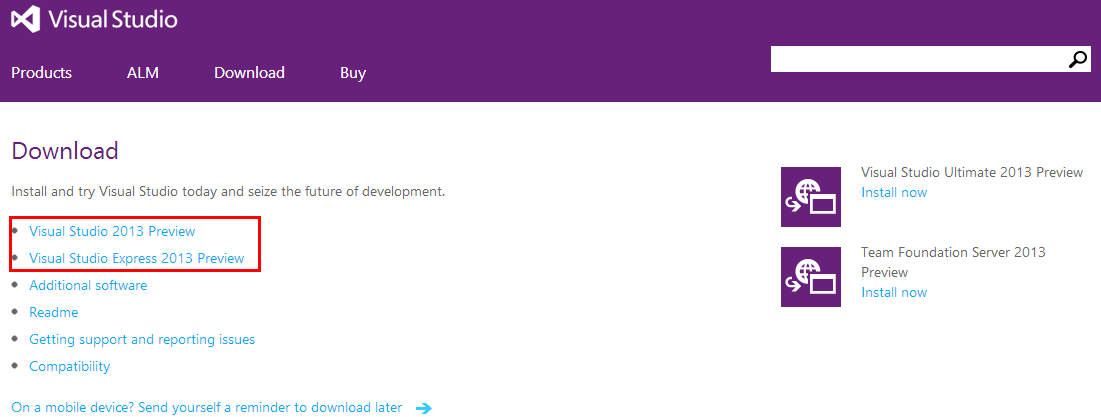Click the Visual Studio header title text
This screenshot has height=417, width=1101.
(112, 20)
